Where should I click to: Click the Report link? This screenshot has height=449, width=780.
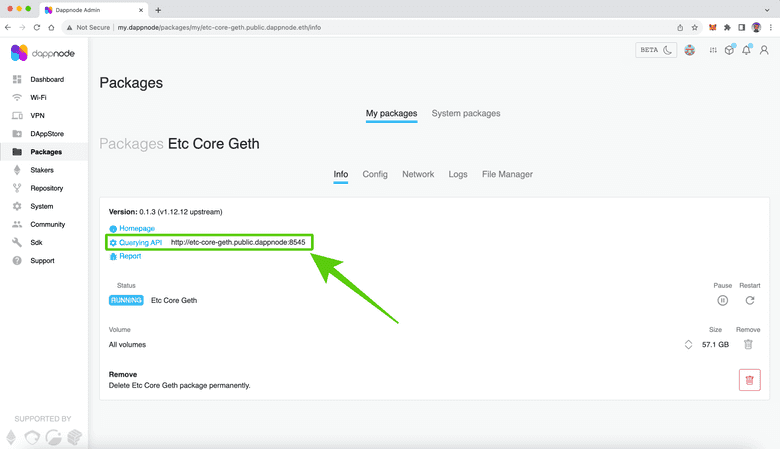click(130, 256)
